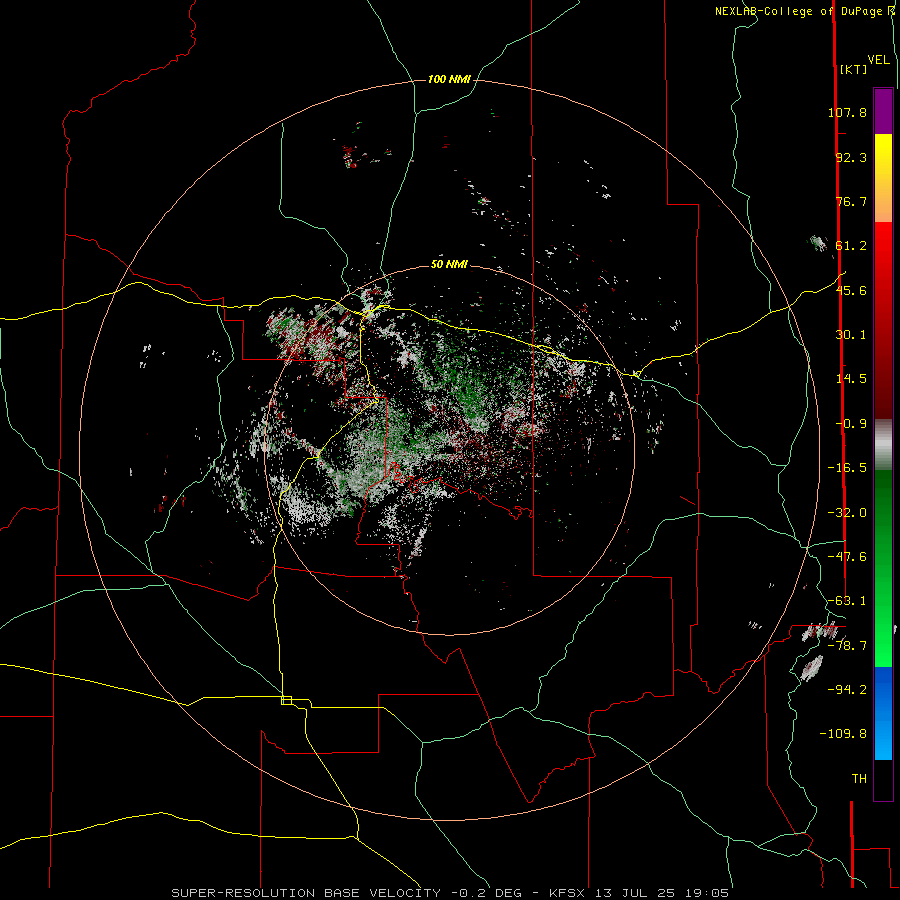
Task: Click the Super-Resolution Base Velocity caption
Action: (x=449, y=893)
